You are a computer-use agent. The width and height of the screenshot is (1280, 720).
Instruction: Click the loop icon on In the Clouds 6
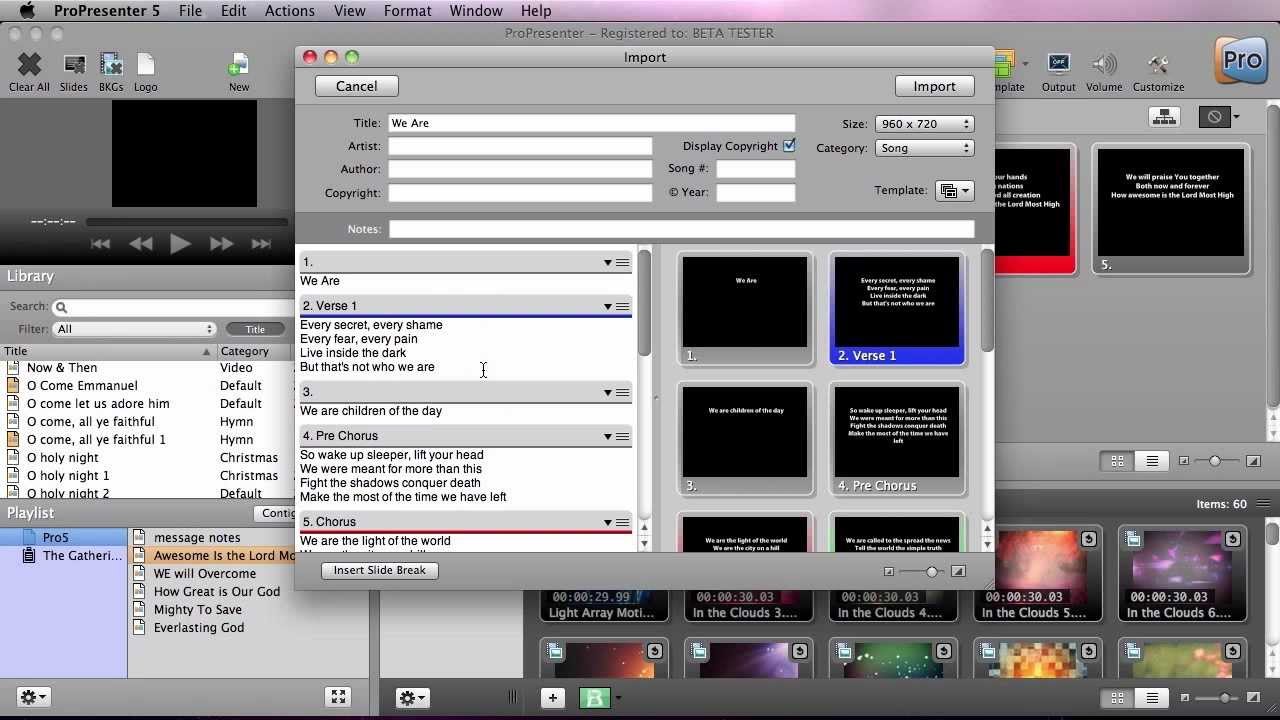[1233, 539]
